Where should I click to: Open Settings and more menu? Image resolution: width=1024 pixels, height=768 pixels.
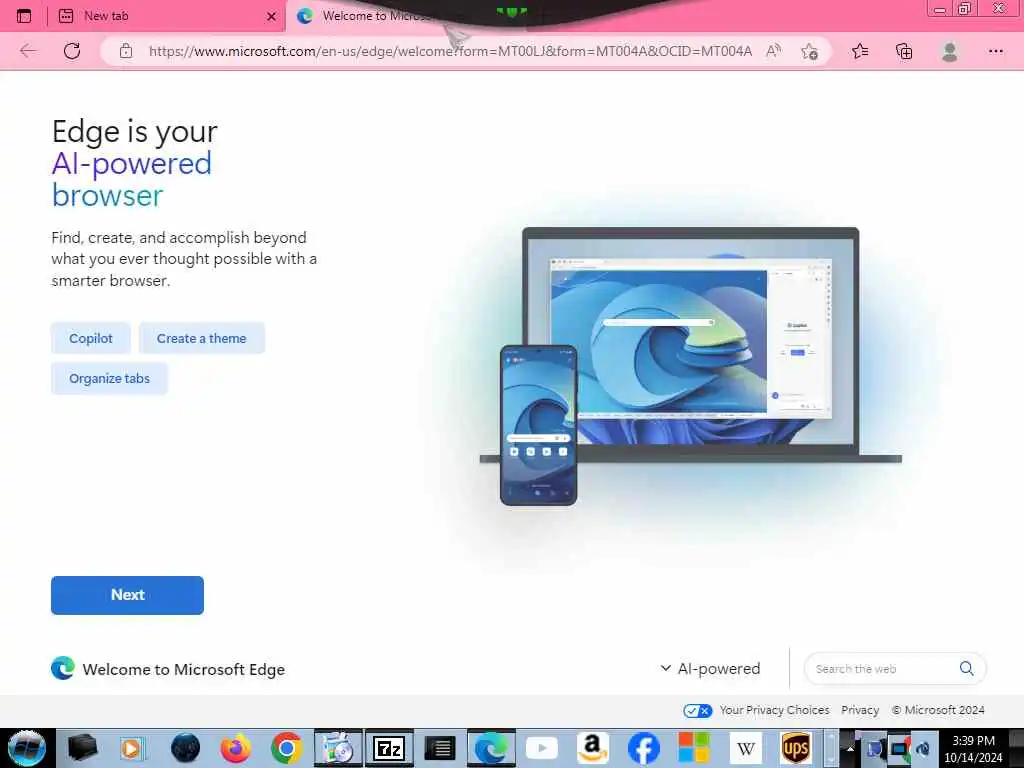pos(995,51)
